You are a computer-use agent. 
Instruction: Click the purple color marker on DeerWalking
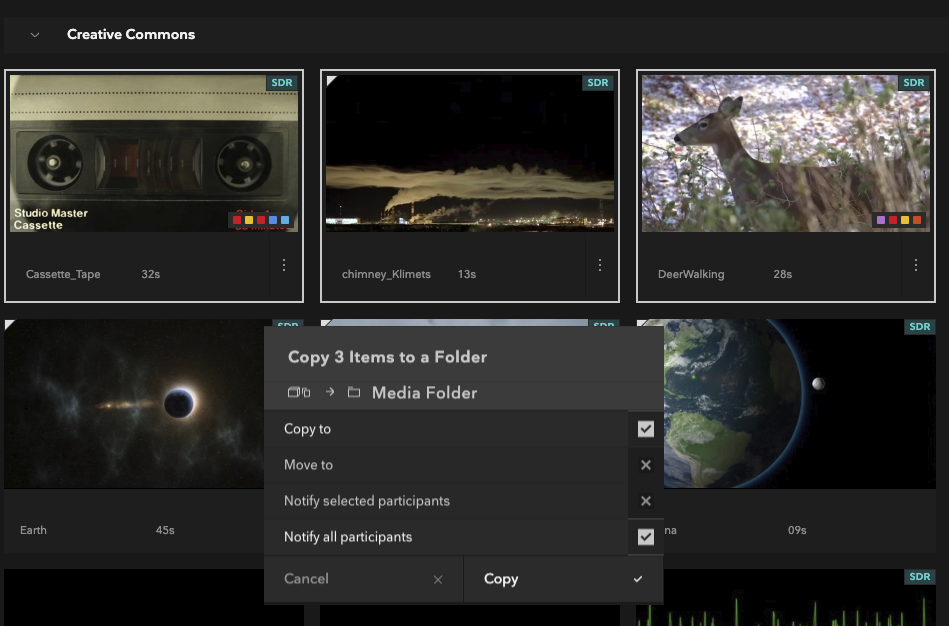tap(881, 220)
